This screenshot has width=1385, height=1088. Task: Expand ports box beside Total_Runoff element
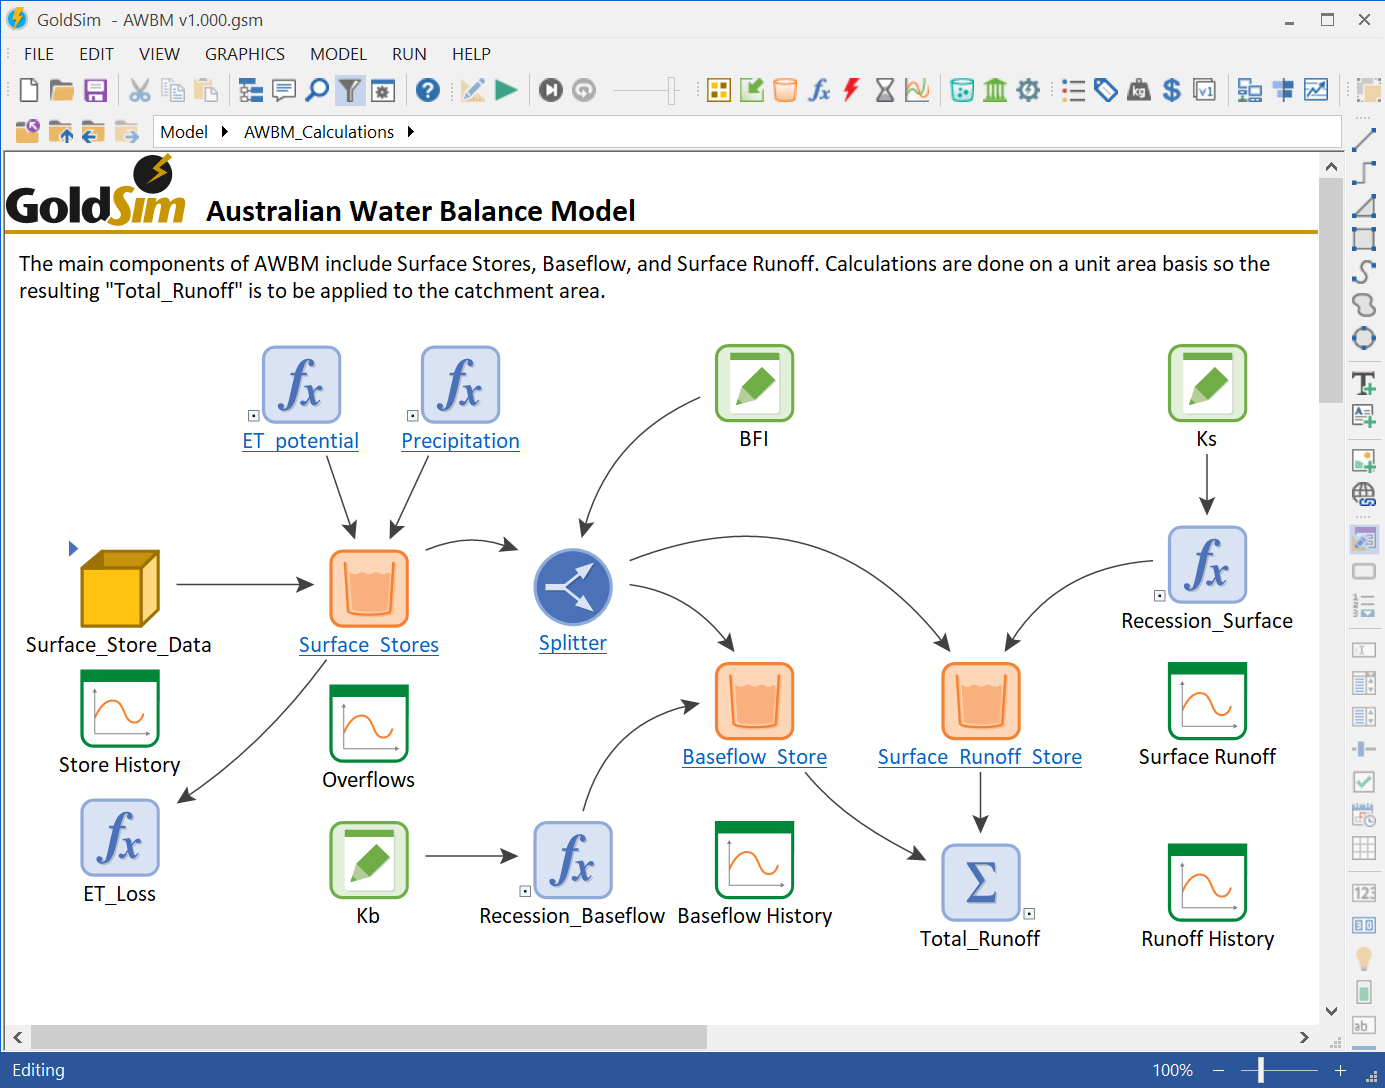(x=1029, y=914)
